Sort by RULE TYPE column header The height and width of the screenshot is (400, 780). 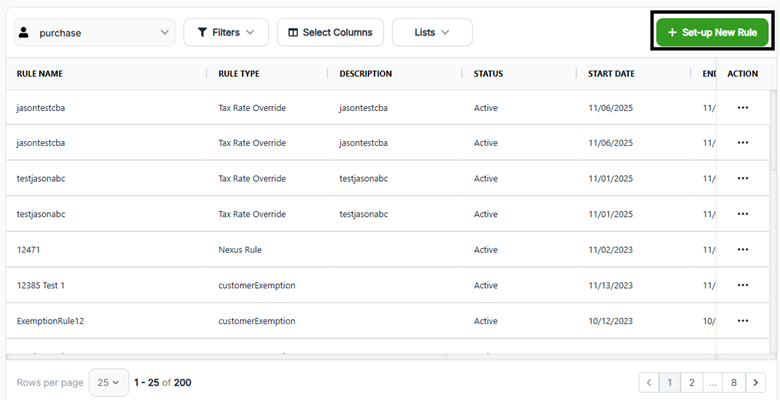[x=239, y=74]
